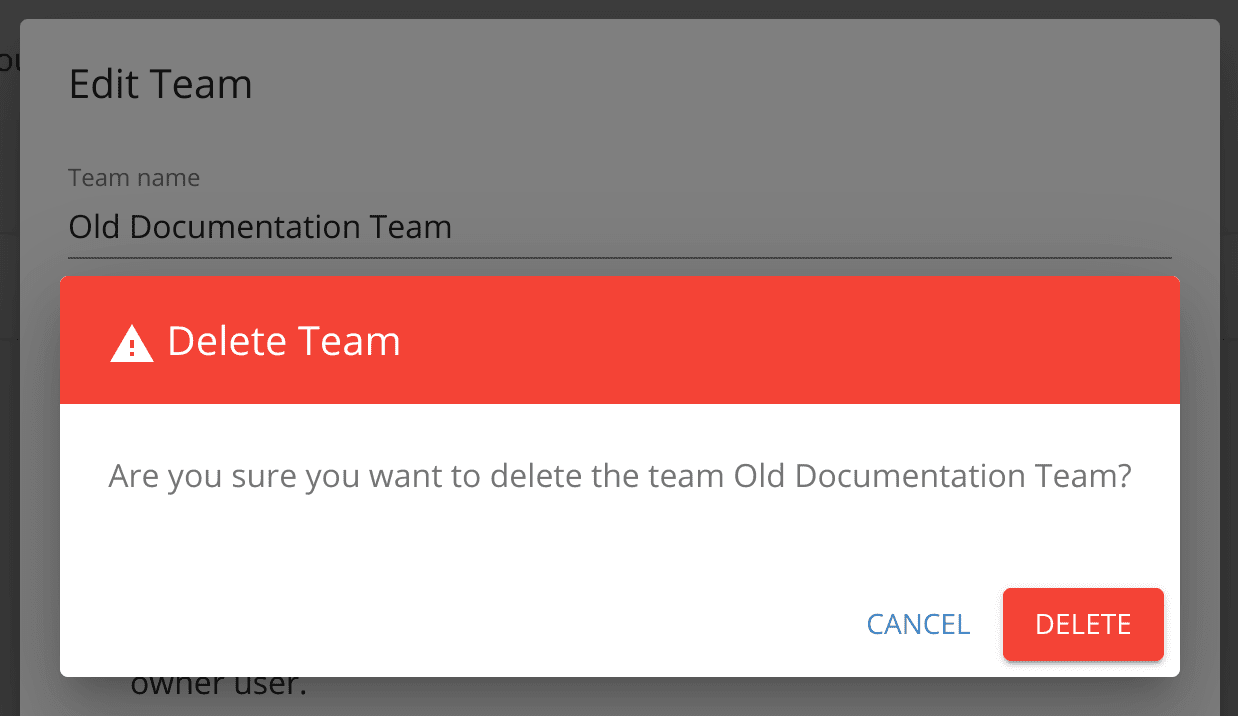Click the question mark ending the confirmation message
The width and height of the screenshot is (1238, 716).
click(1123, 476)
